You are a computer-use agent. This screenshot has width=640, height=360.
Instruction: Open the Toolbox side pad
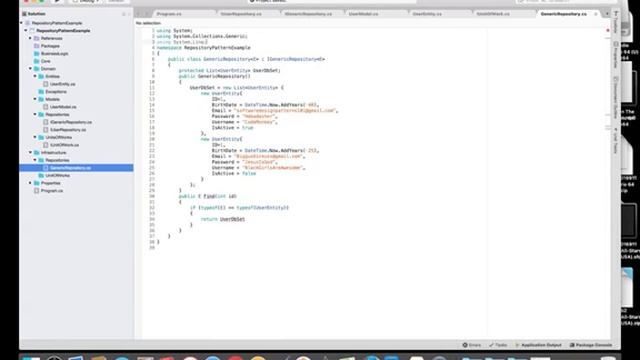point(616,22)
